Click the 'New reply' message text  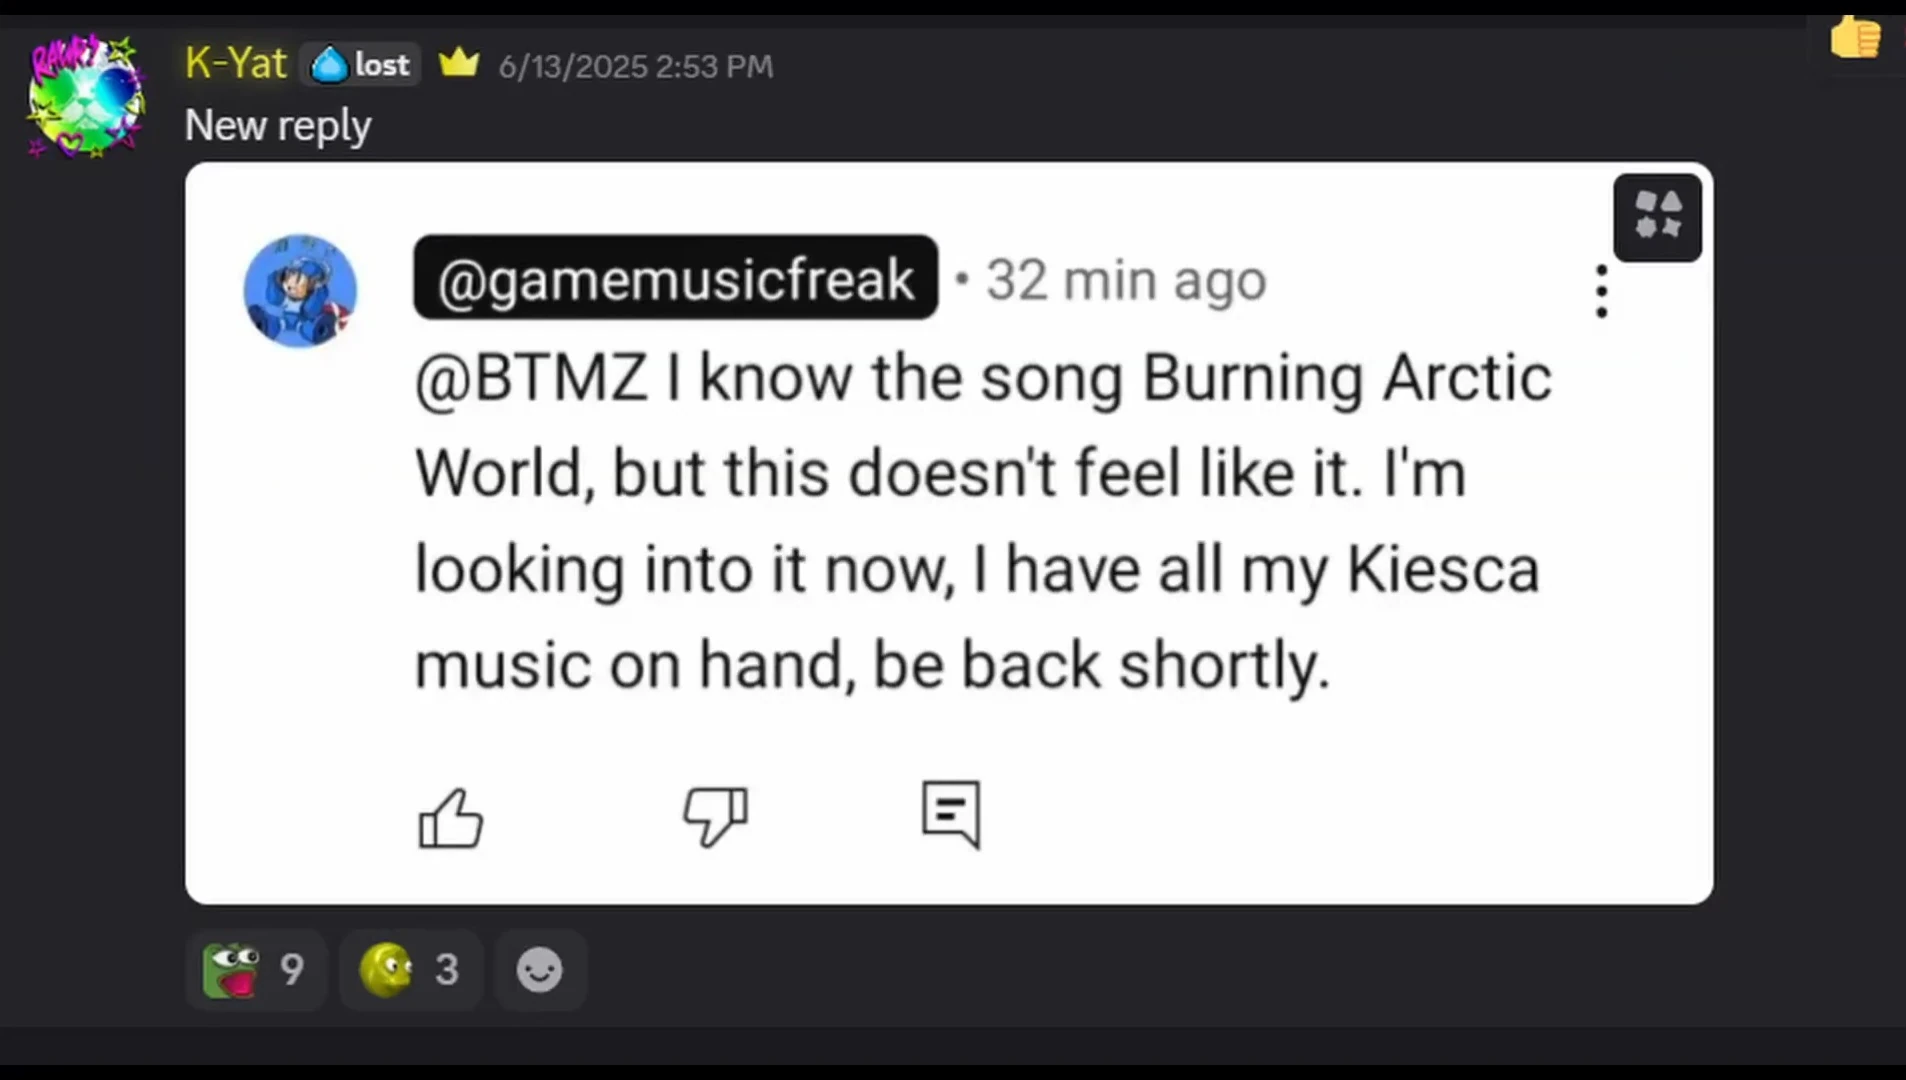pyautogui.click(x=278, y=126)
